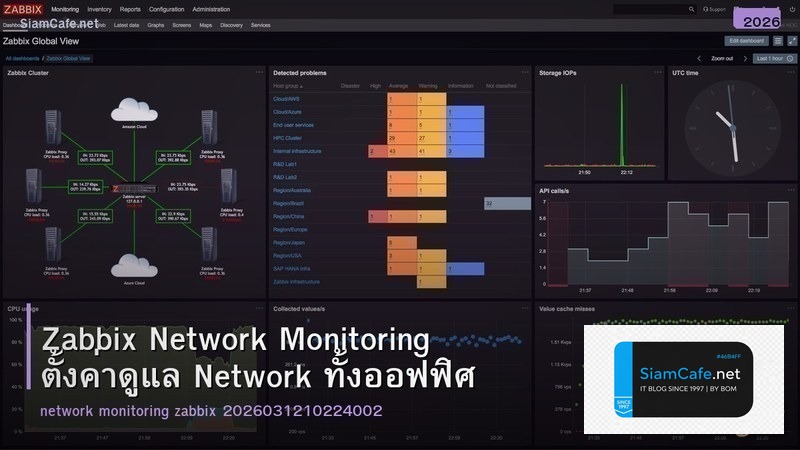
Task: Open the Zabbix infrastructure host group
Action: coord(296,282)
